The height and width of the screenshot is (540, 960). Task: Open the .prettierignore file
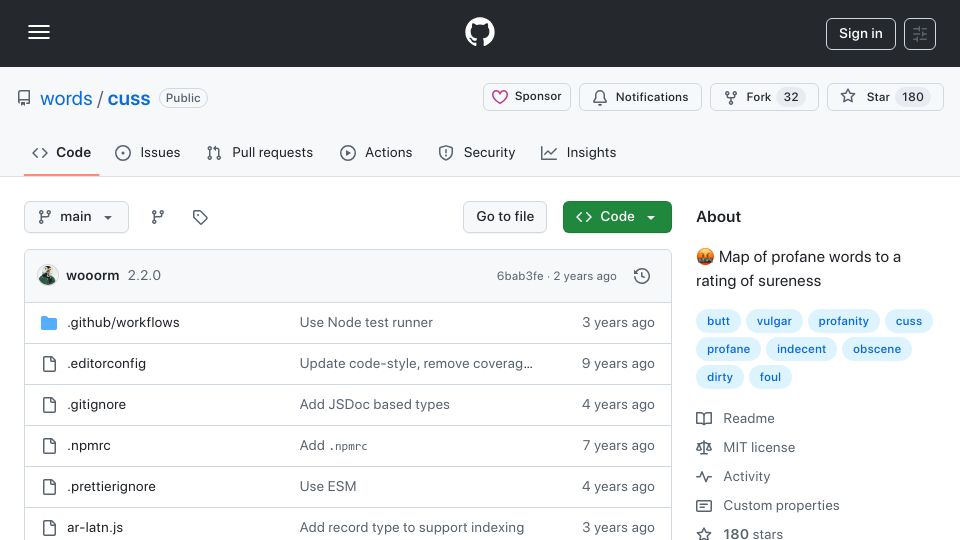click(111, 487)
